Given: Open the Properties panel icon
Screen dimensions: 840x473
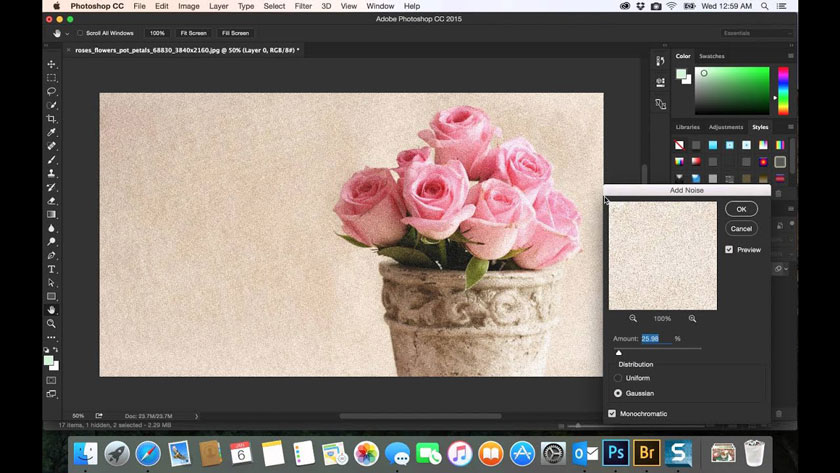Looking at the screenshot, I should (x=660, y=82).
